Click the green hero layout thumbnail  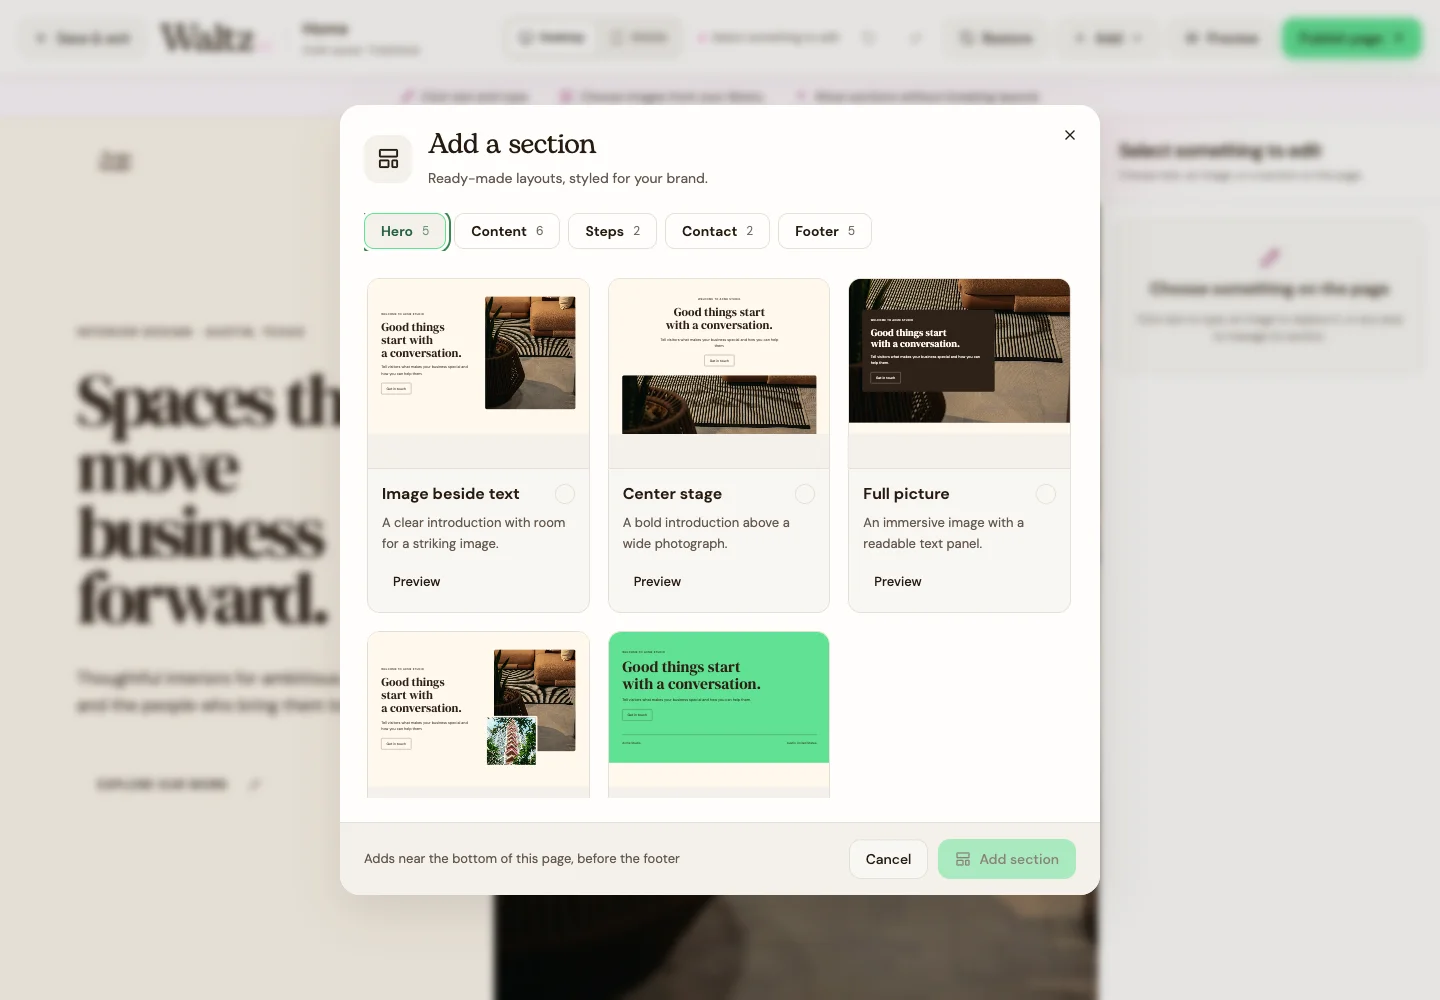719,714
